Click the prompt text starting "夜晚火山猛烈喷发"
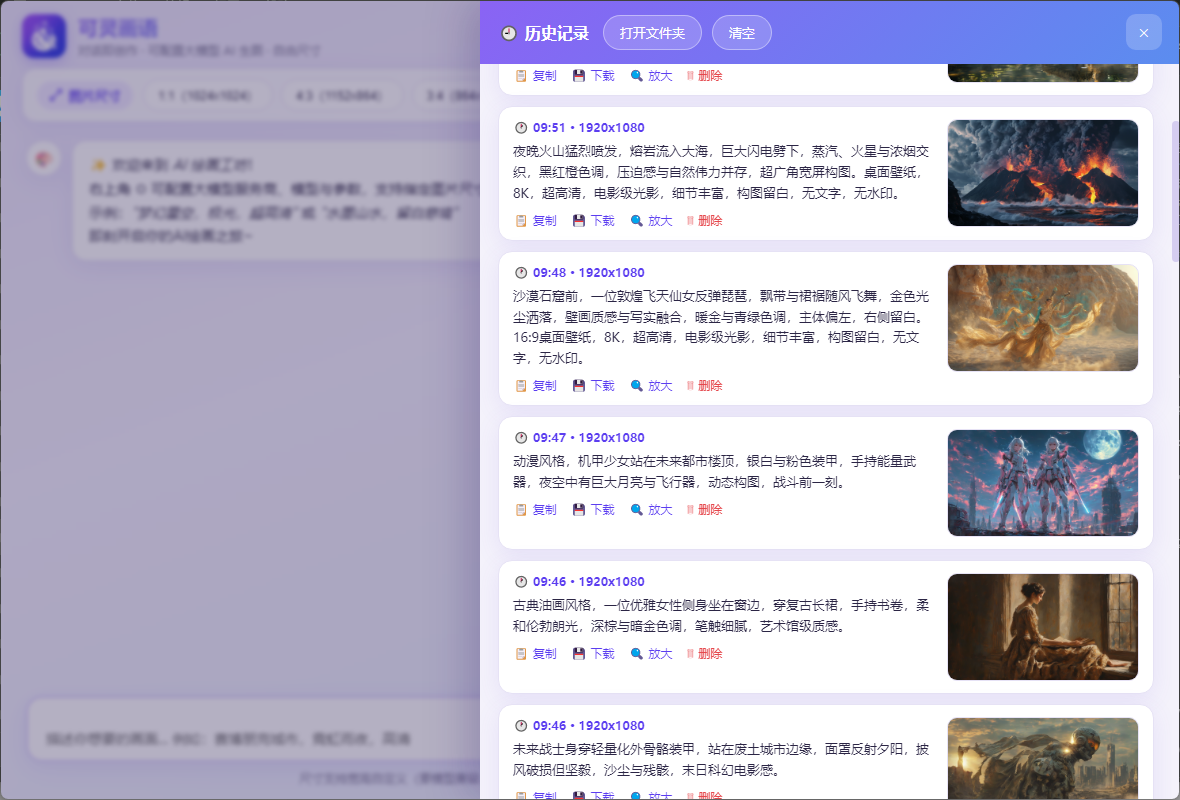 click(721, 172)
